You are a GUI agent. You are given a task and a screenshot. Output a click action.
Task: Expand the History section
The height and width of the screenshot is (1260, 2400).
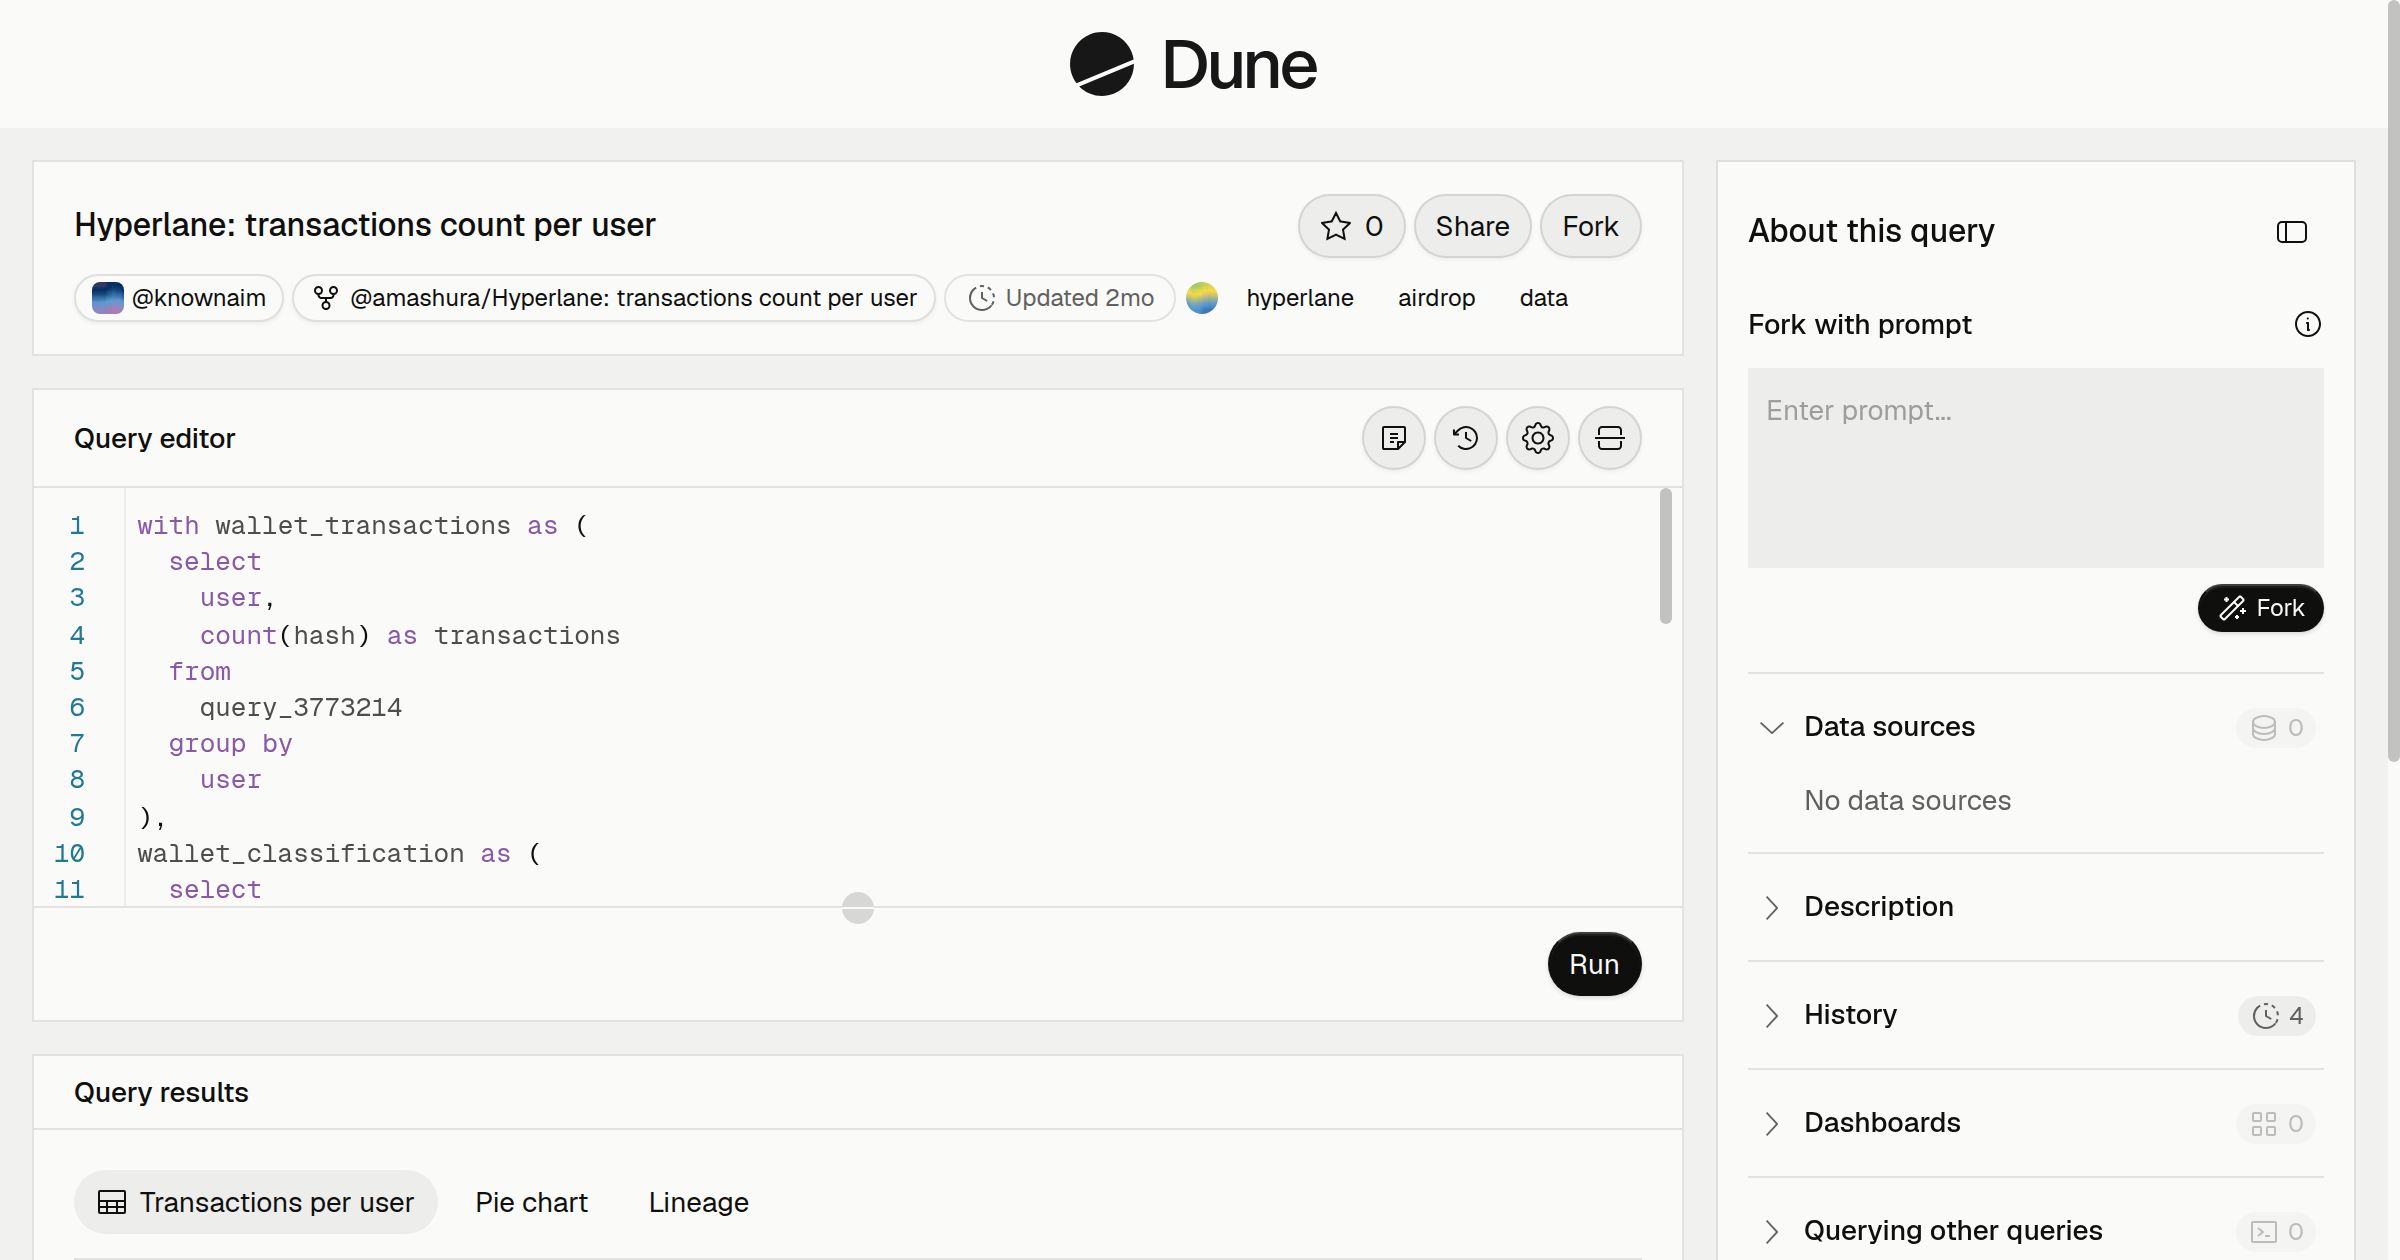1771,1015
